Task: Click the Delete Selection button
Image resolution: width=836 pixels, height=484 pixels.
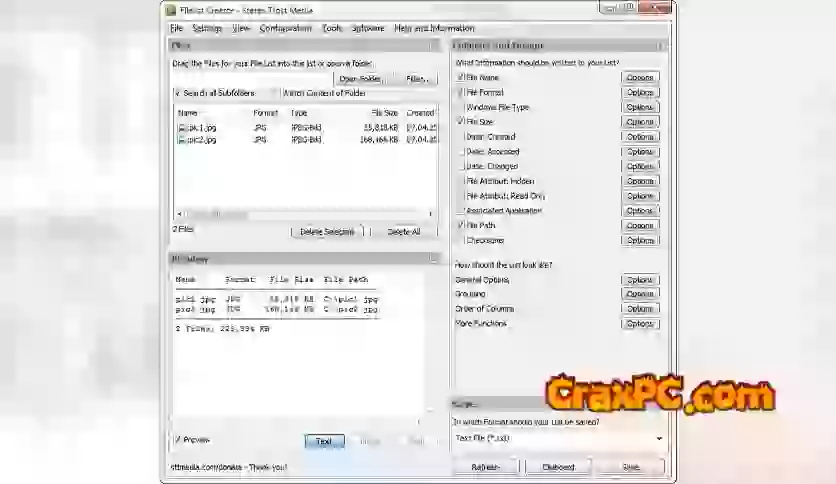Action: pos(327,232)
